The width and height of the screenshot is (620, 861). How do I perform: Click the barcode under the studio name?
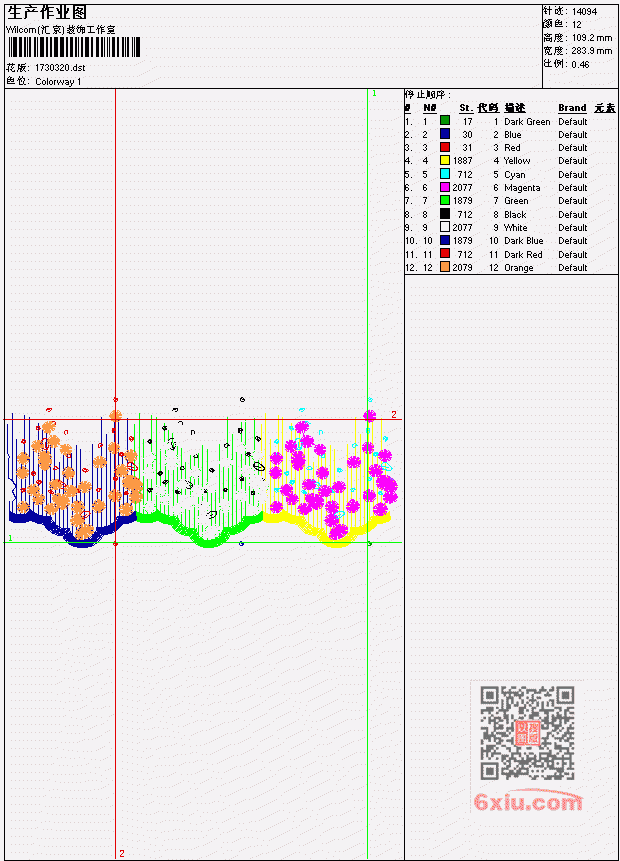click(74, 47)
